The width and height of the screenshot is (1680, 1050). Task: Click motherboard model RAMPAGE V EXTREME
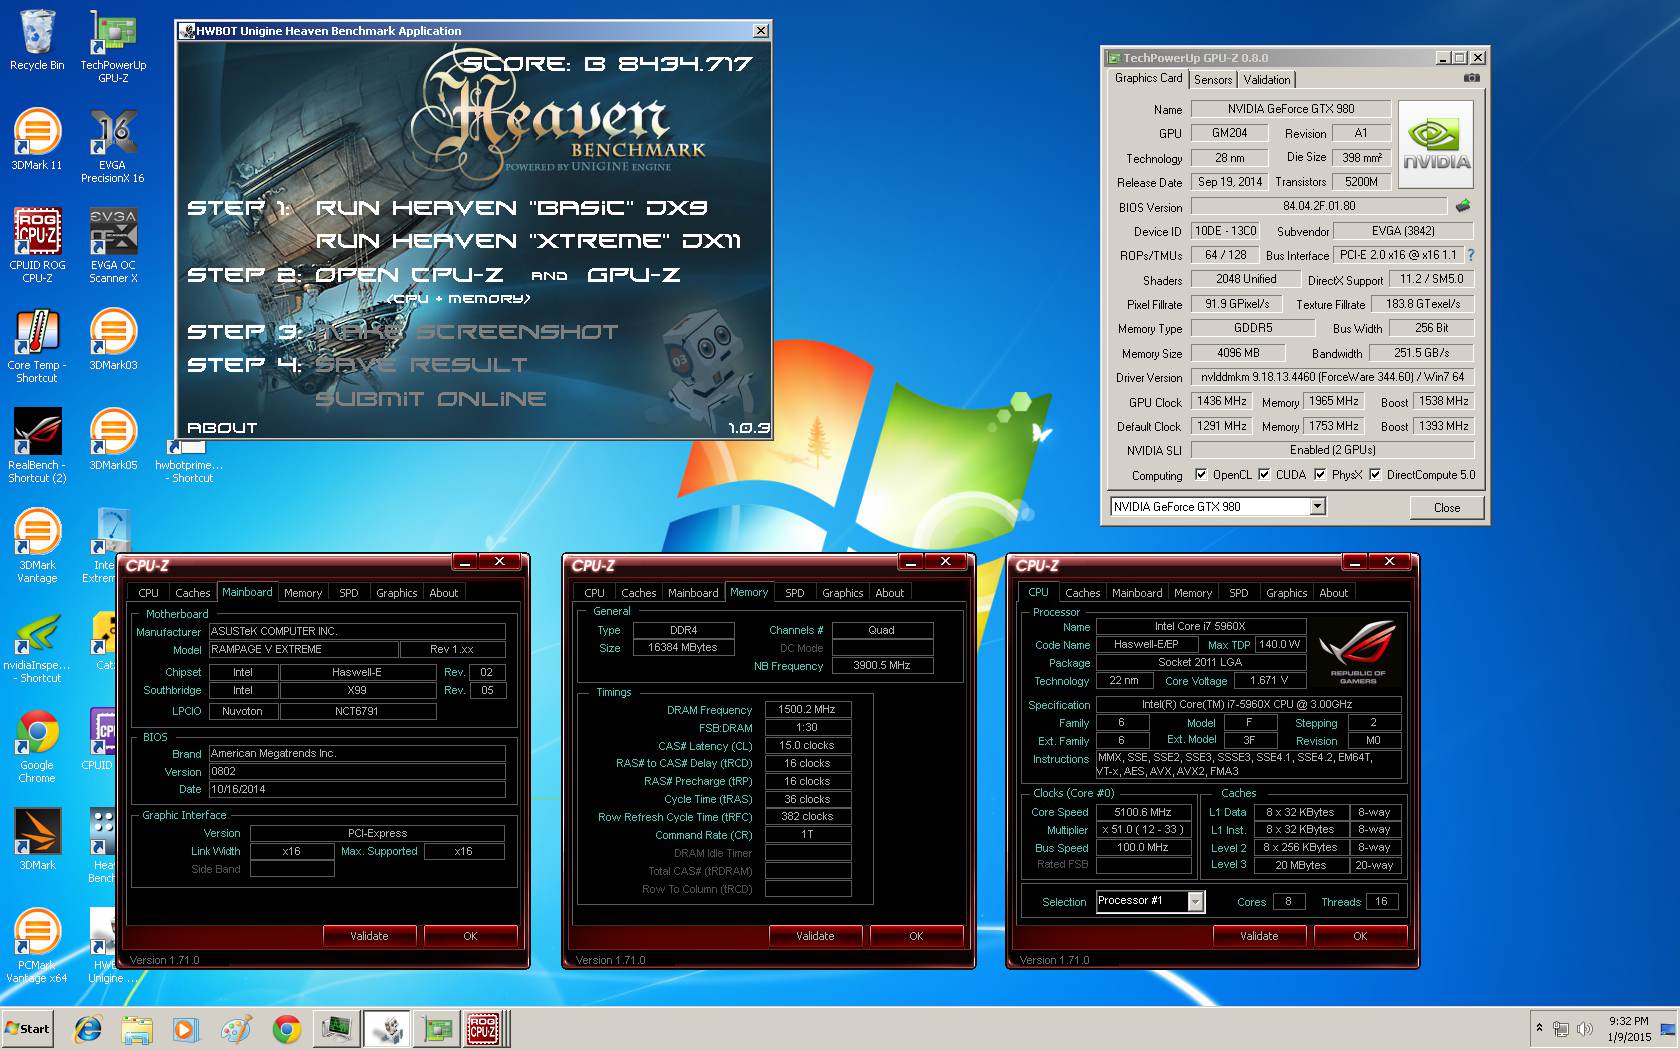point(303,649)
